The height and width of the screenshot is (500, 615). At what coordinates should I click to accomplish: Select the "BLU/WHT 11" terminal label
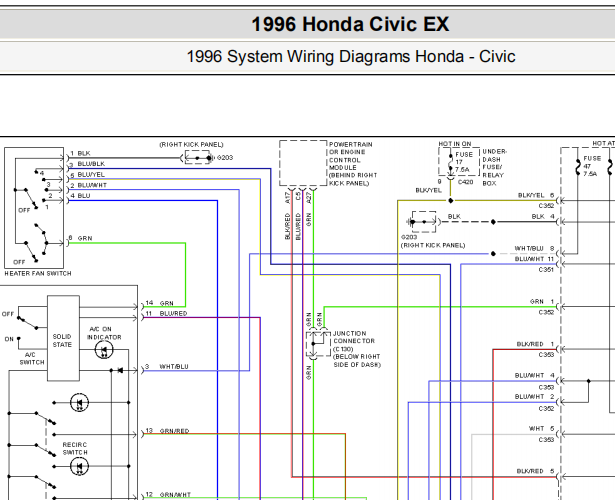pyautogui.click(x=534, y=259)
